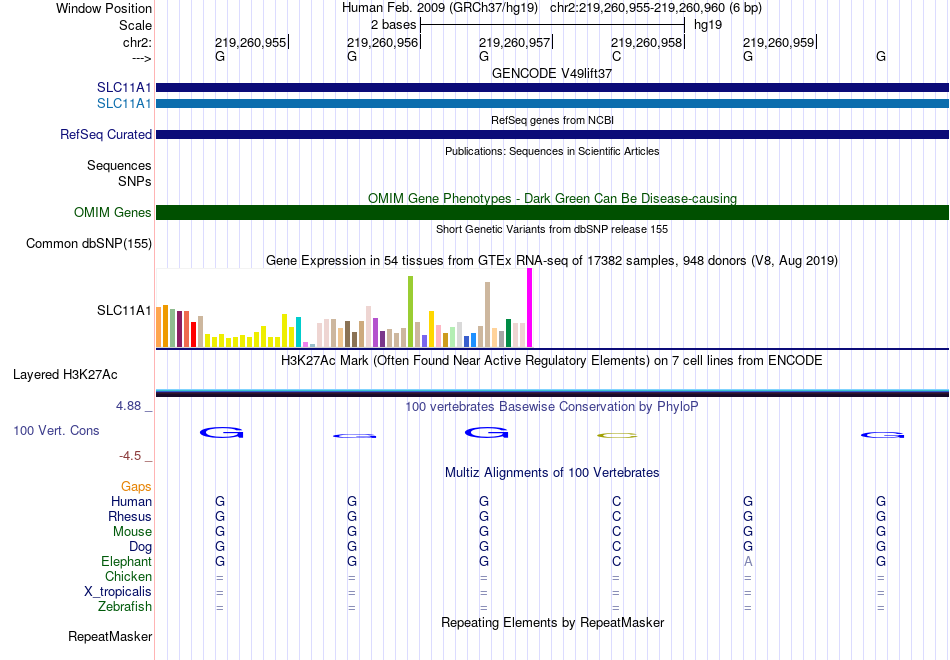Click the Elephant A mismatch base

(748, 562)
